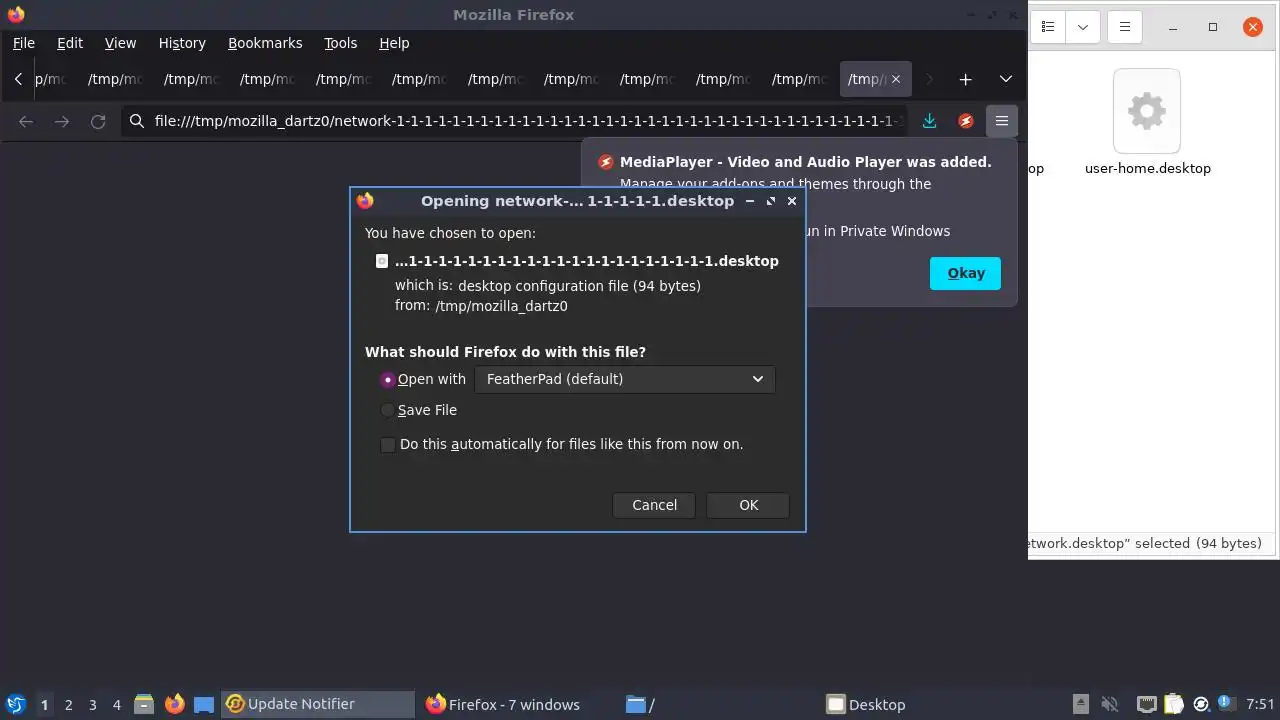The height and width of the screenshot is (720, 1280).
Task: Switch to the Update Notifier taskbar window
Action: [318, 704]
